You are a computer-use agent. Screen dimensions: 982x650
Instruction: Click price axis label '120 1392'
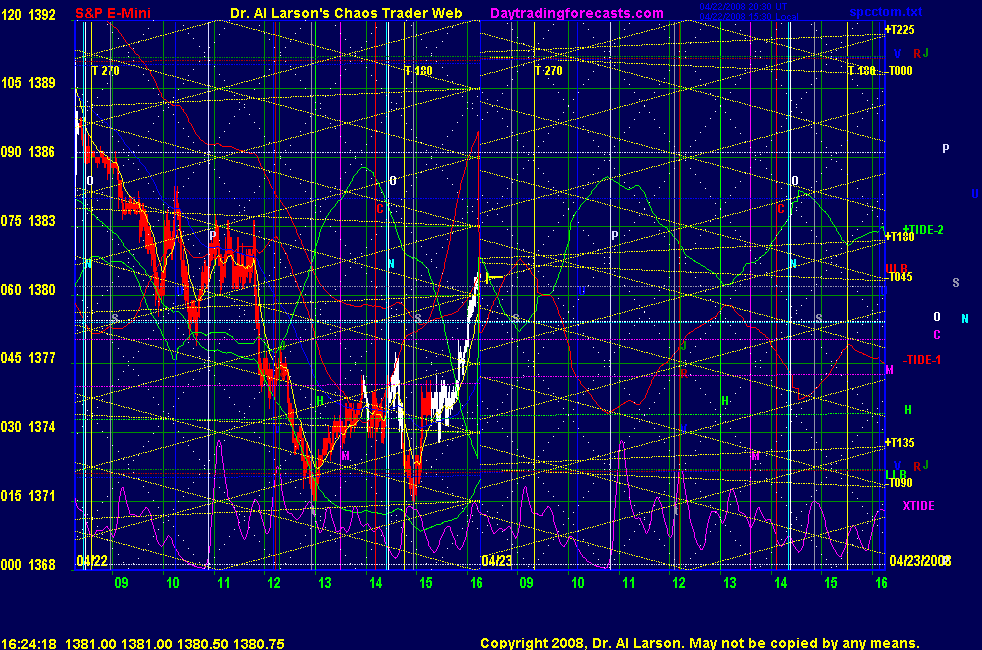pyautogui.click(x=28, y=15)
